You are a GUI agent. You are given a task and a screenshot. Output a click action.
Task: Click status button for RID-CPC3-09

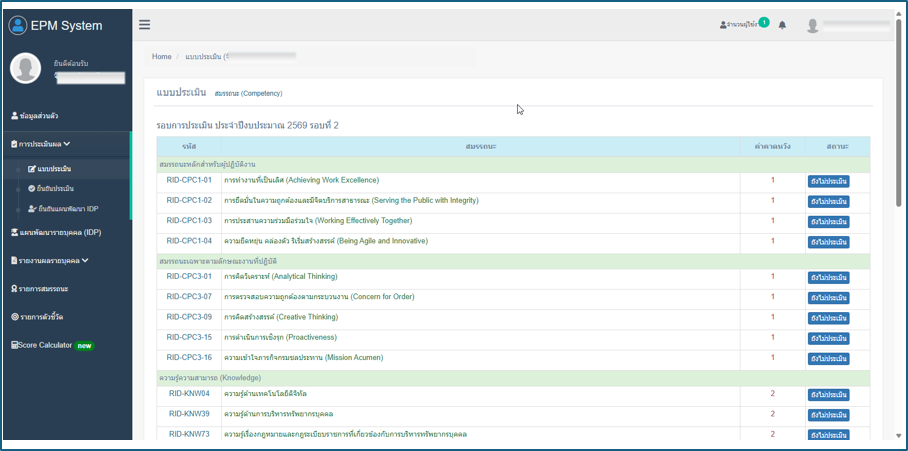click(828, 318)
